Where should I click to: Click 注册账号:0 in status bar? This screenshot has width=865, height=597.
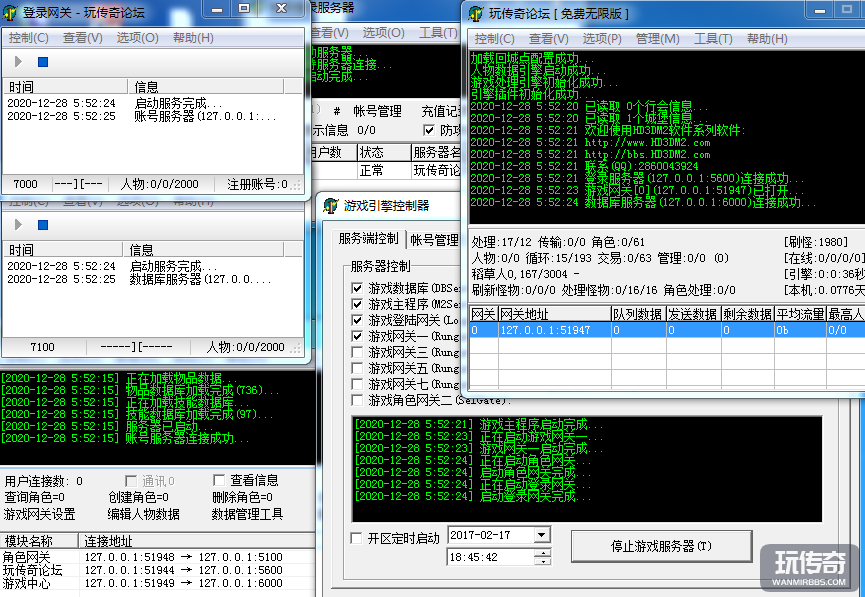coord(257,184)
